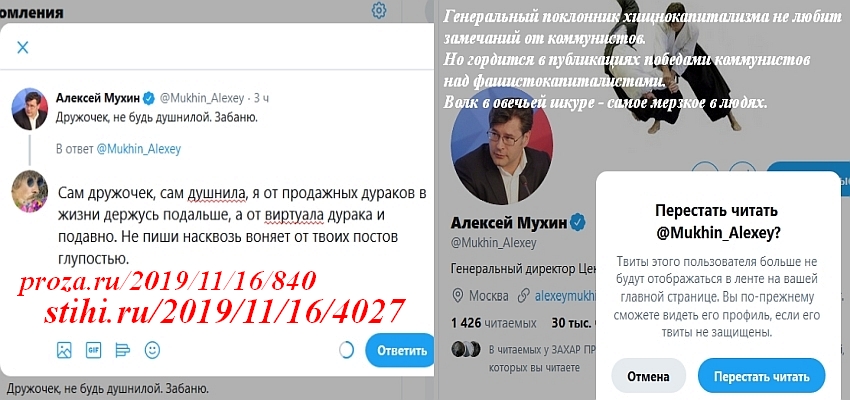The height and width of the screenshot is (400, 850).
Task: Click the large profile photo of Алексей Мухин
Action: pos(502,153)
